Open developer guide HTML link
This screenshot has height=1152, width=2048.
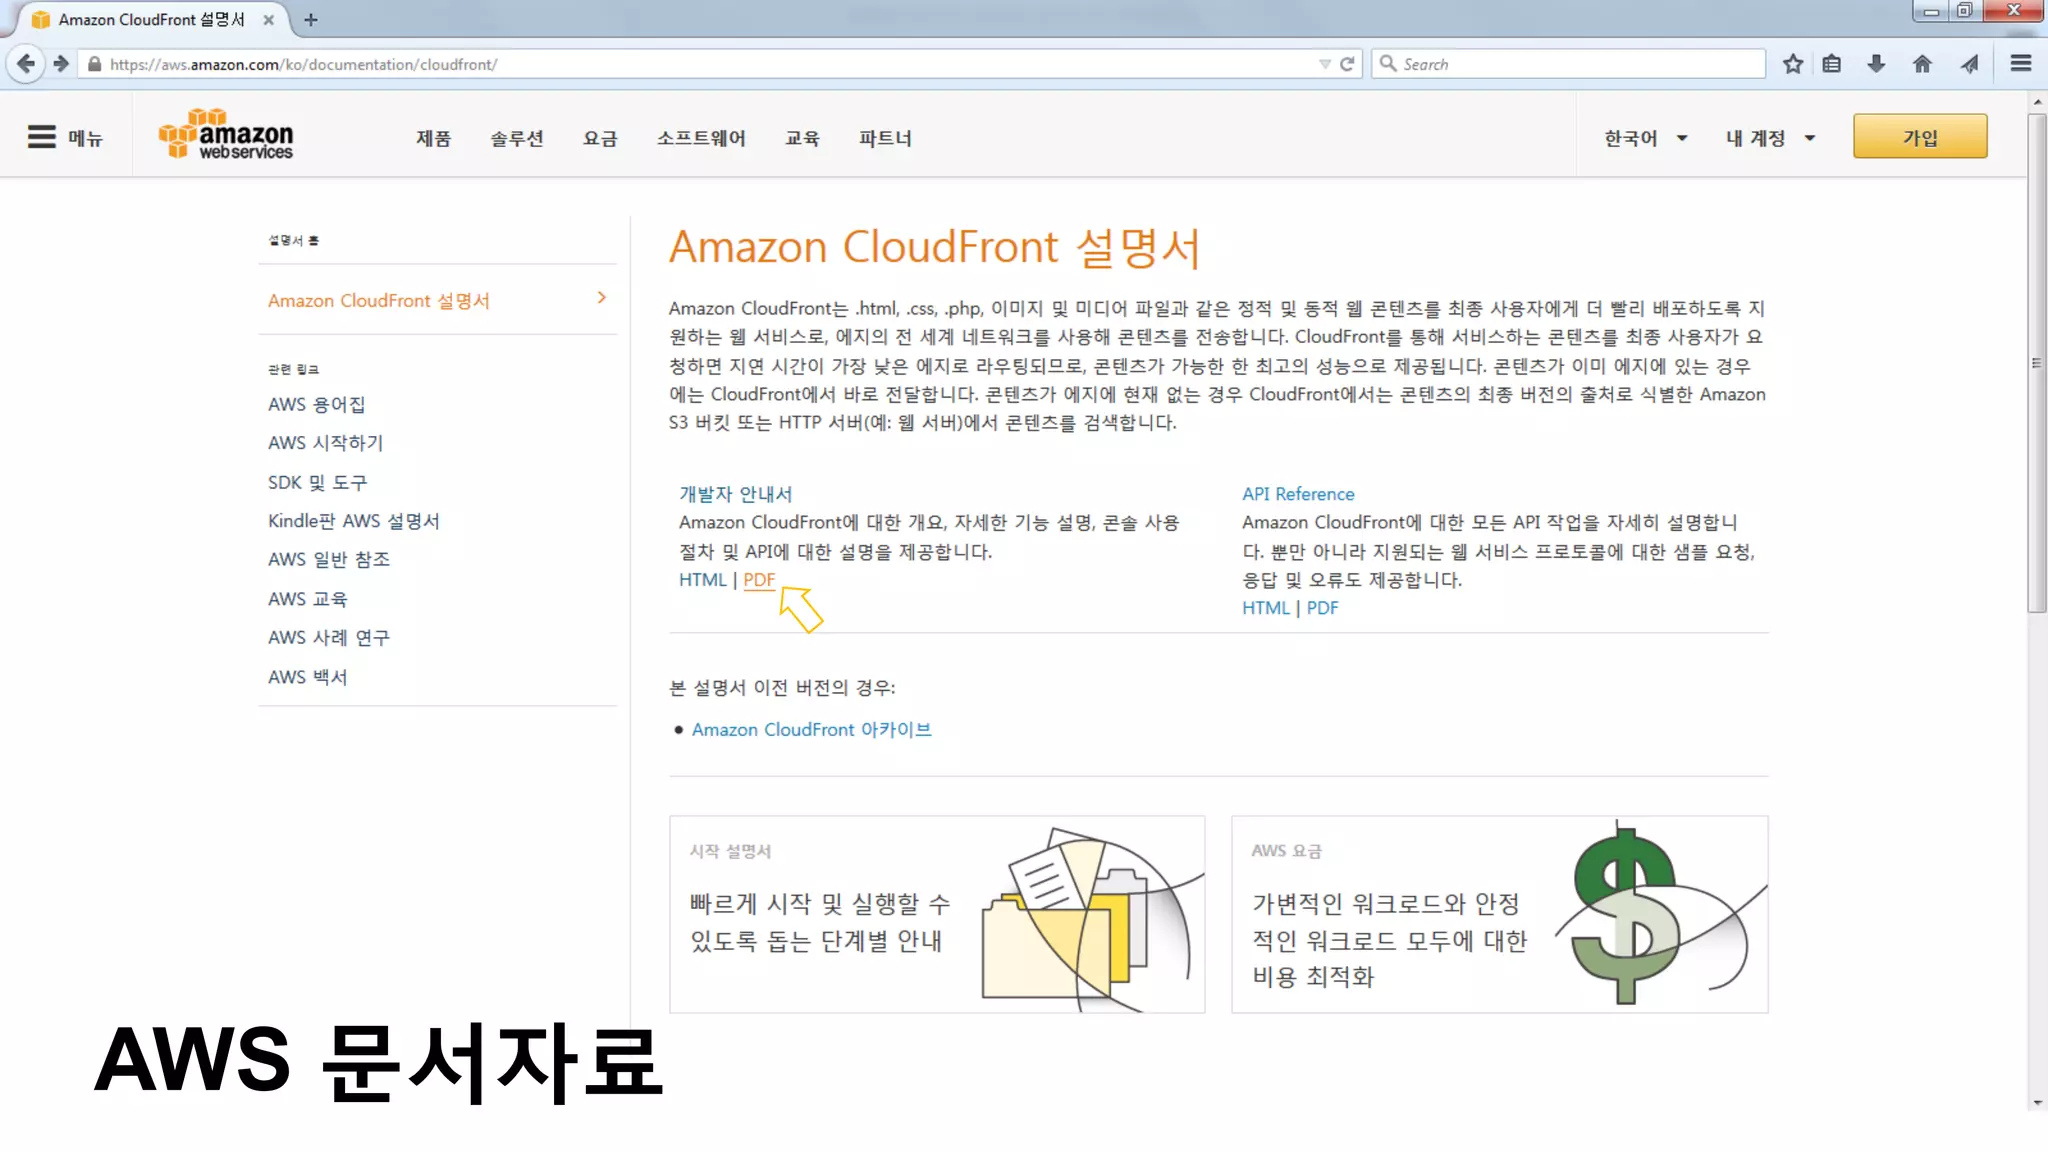[x=702, y=580]
